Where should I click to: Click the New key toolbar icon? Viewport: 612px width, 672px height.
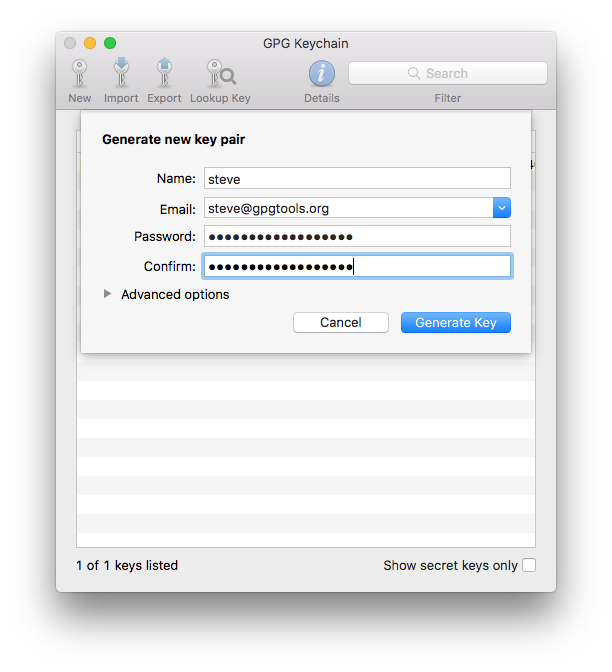tap(80, 75)
